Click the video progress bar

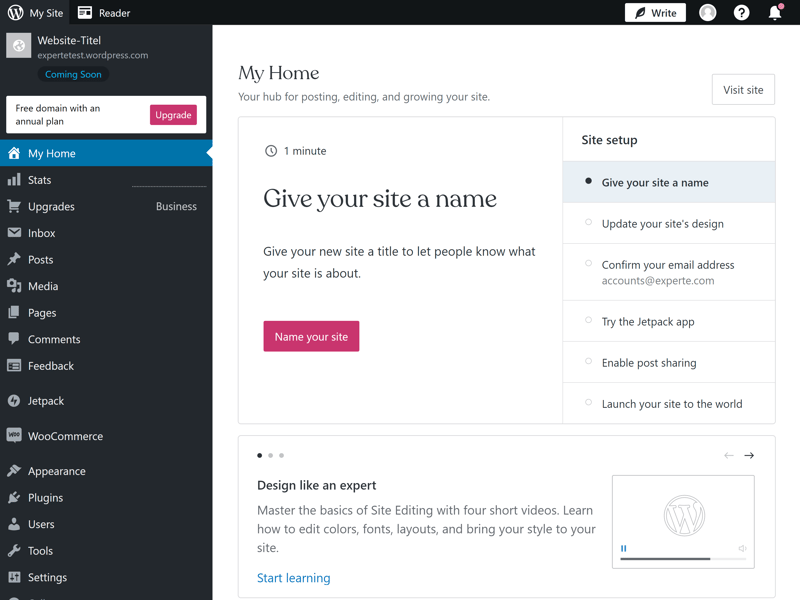coord(665,558)
